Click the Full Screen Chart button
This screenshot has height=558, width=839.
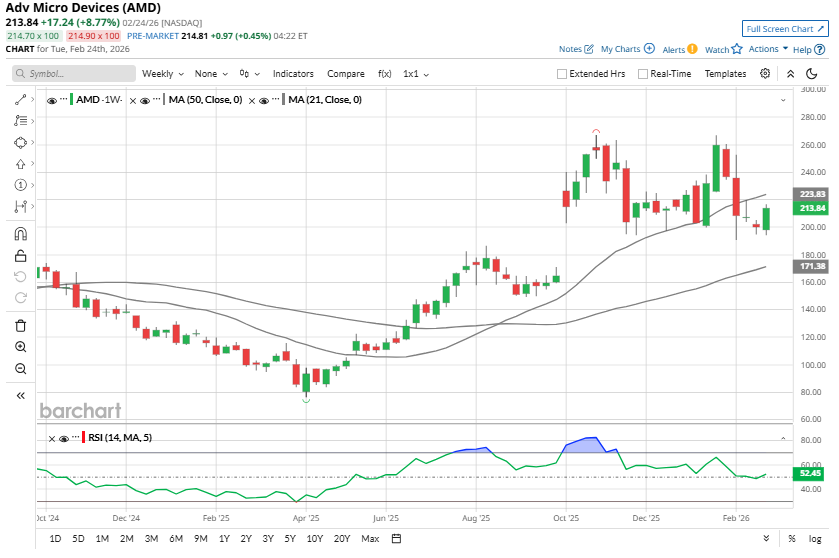click(785, 29)
